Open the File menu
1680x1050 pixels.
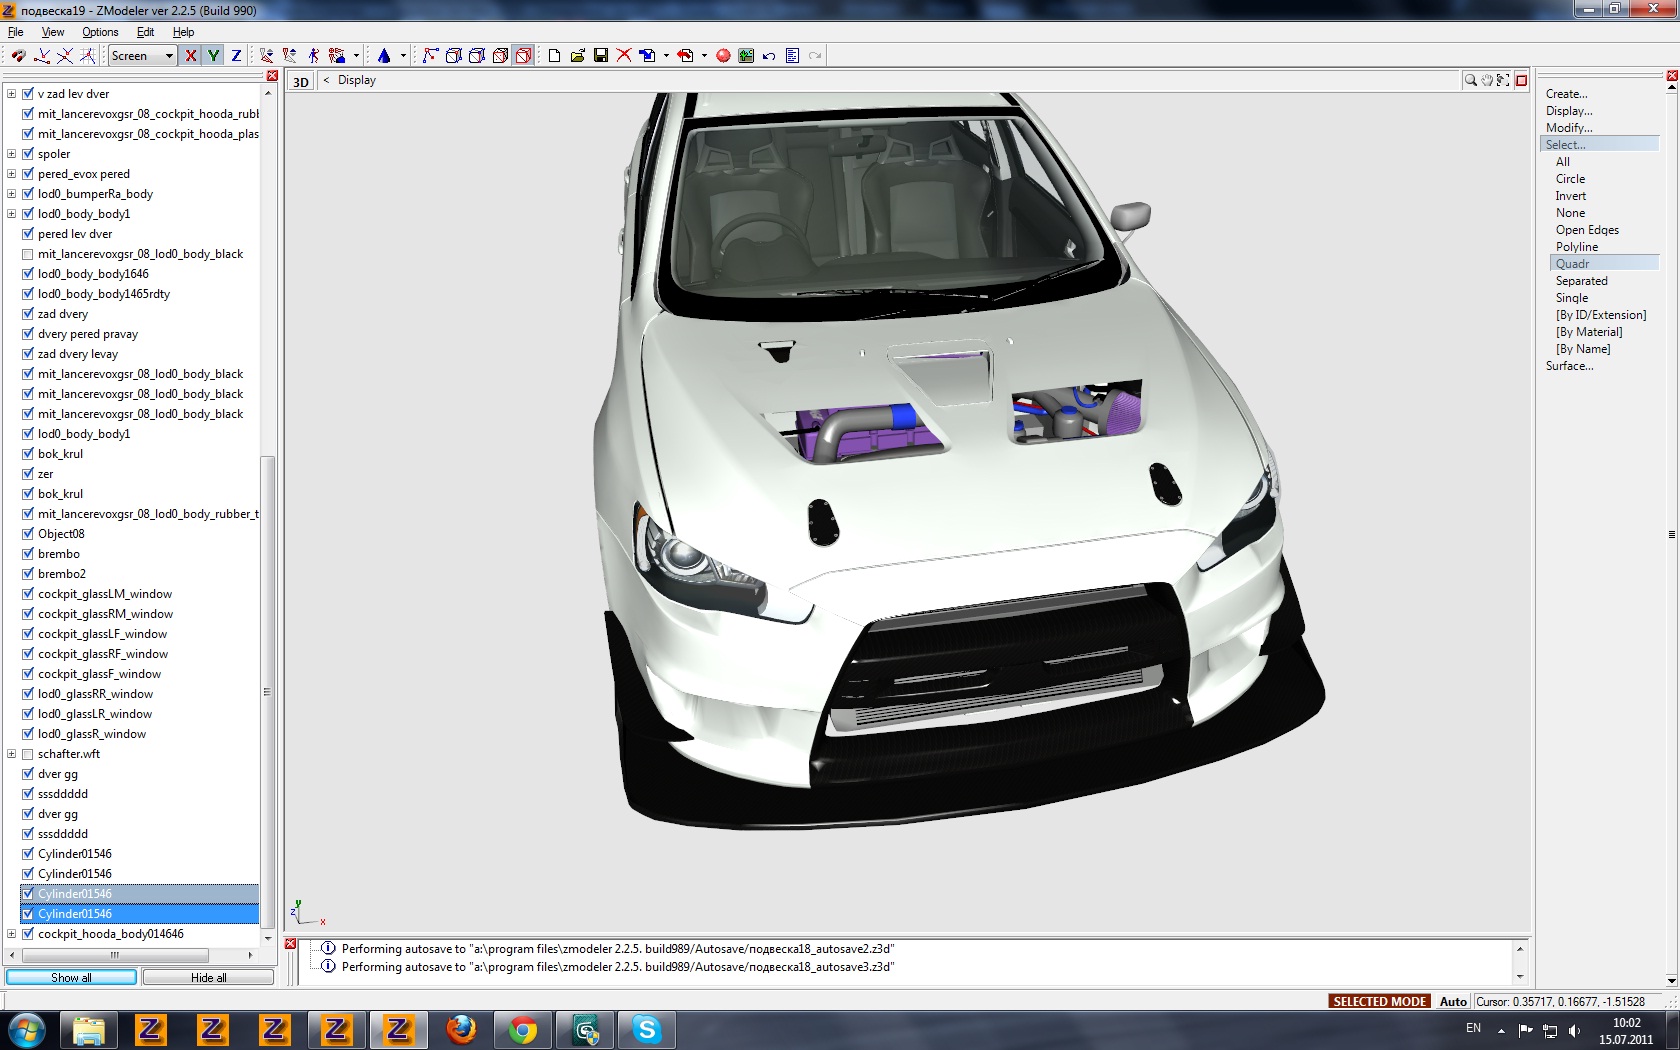(16, 32)
